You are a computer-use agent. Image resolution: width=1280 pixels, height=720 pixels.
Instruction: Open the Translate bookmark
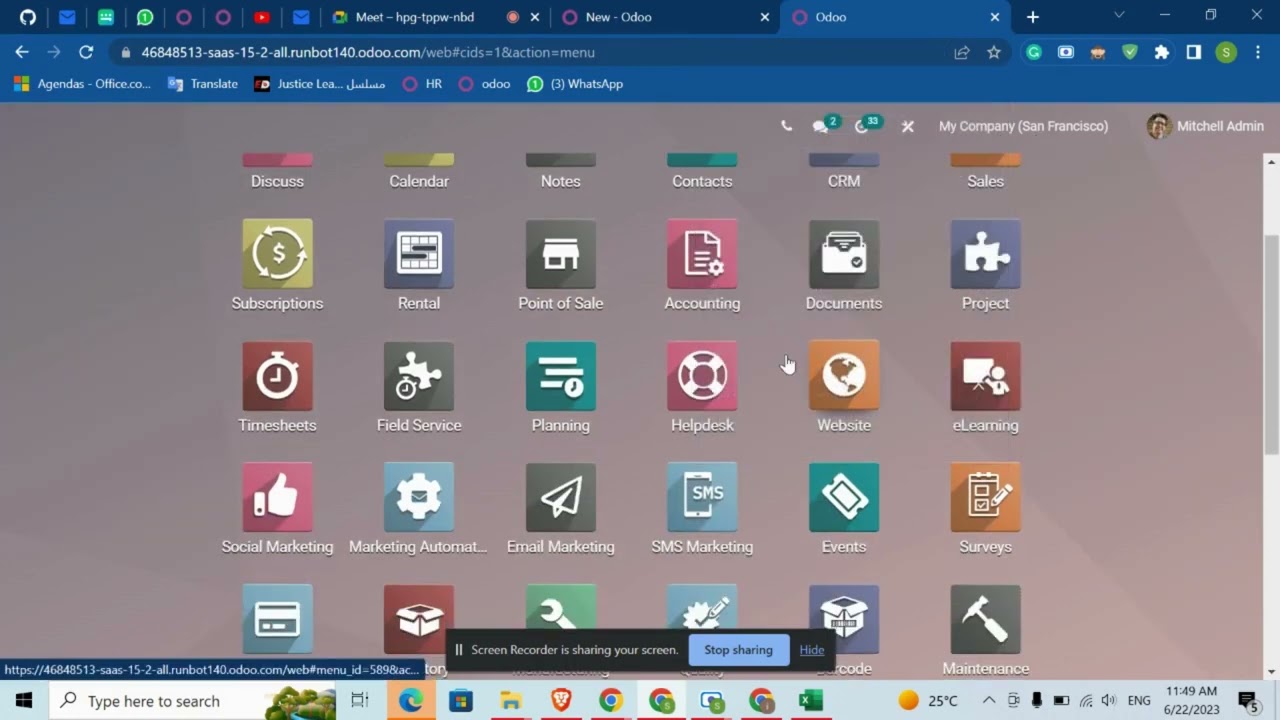(x=203, y=84)
